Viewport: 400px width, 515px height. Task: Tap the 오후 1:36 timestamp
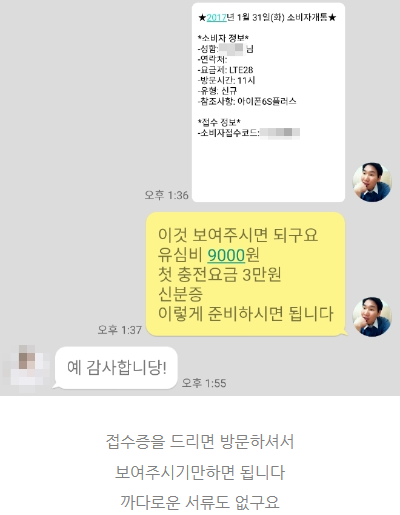(x=166, y=195)
